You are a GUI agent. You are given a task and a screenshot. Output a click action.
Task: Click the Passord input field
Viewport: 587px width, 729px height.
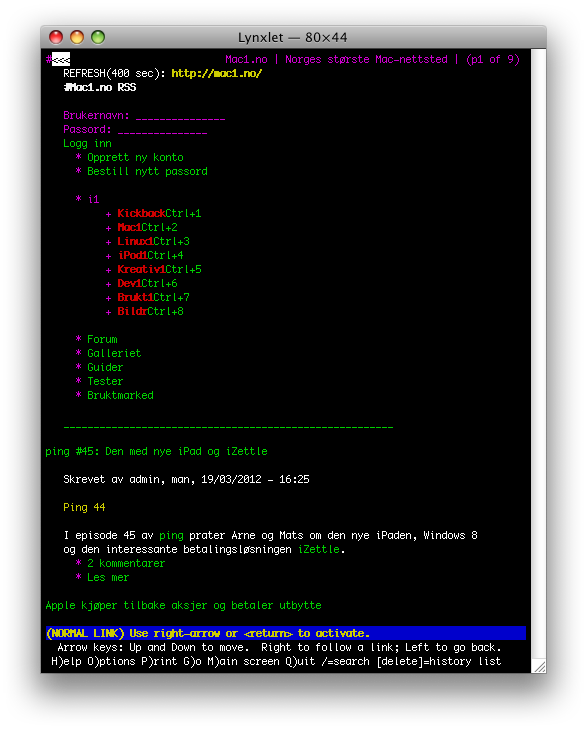pos(162,130)
